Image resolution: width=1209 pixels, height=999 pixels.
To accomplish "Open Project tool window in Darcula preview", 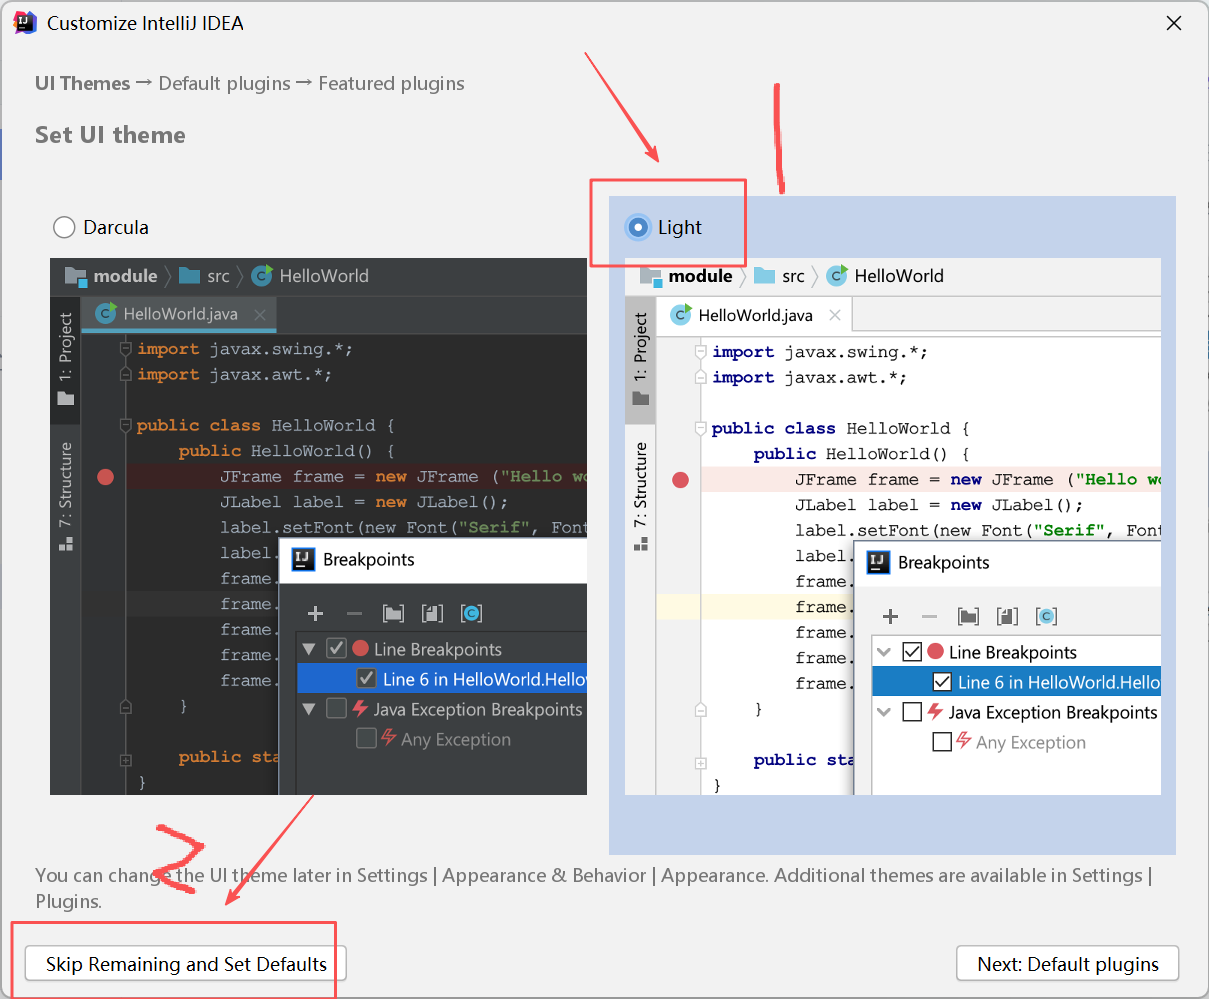I will (65, 358).
